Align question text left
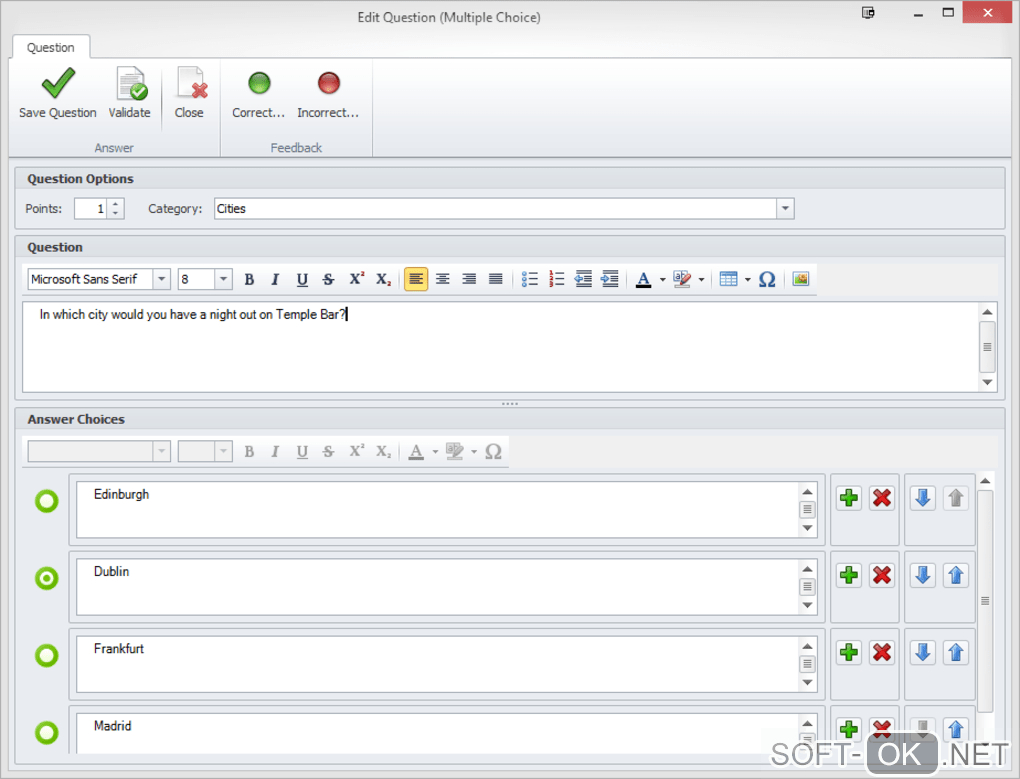Image resolution: width=1020 pixels, height=779 pixels. click(416, 279)
